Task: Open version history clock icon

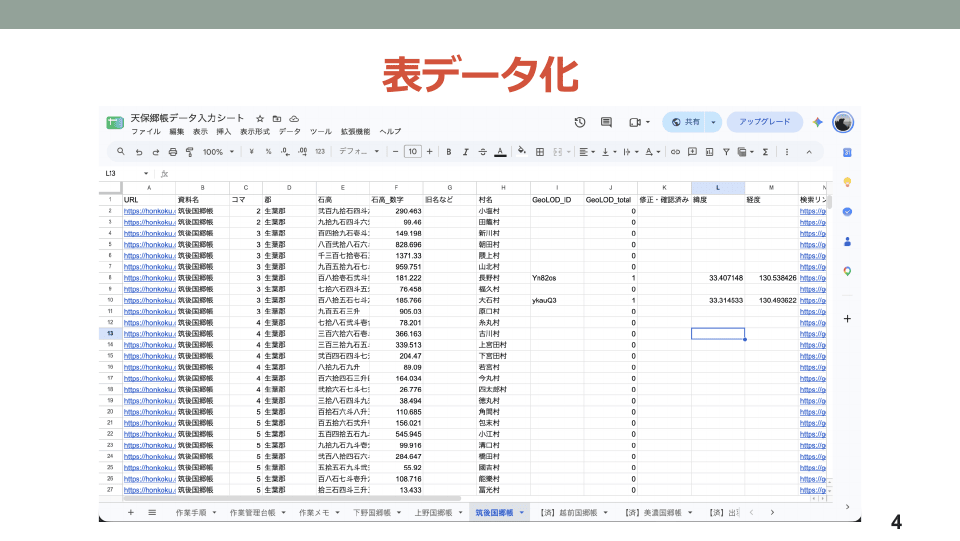Action: (580, 122)
